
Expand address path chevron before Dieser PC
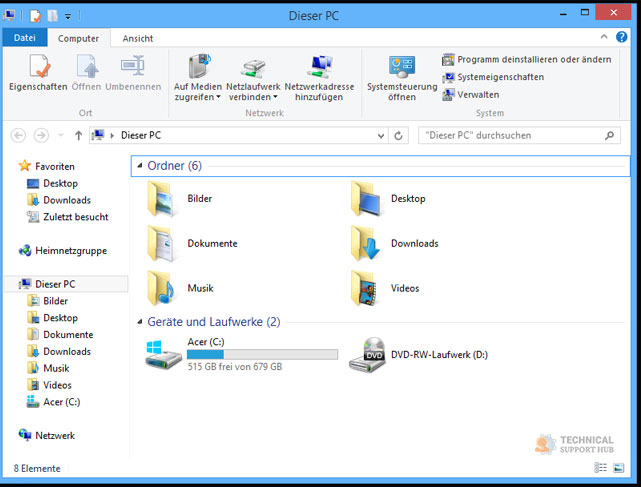tap(112, 136)
